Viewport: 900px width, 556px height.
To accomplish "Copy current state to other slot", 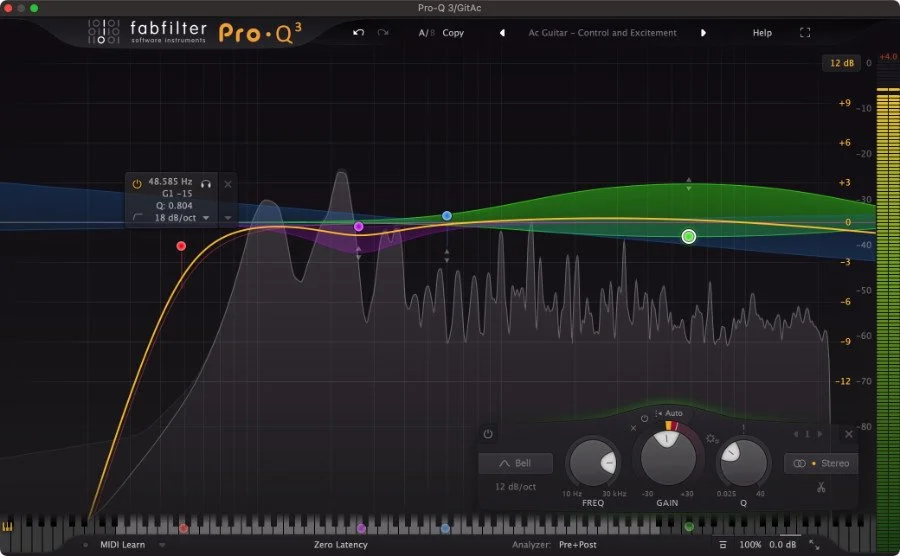I will pos(453,33).
